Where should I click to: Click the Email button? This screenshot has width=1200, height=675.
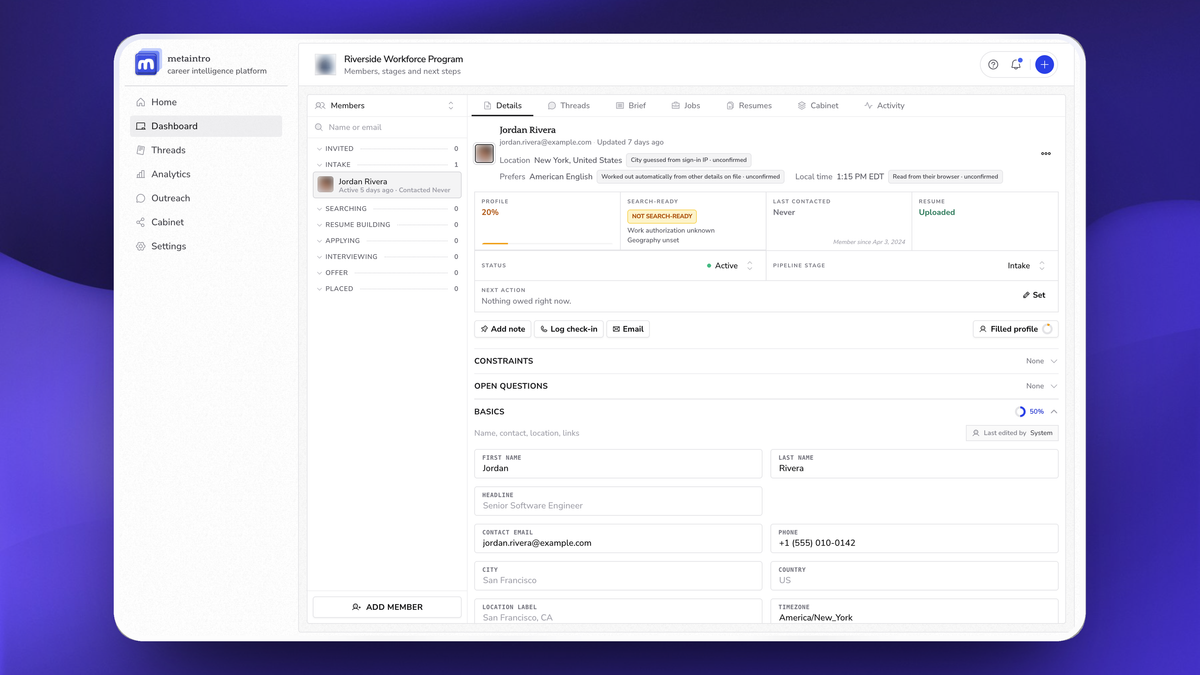coord(628,329)
